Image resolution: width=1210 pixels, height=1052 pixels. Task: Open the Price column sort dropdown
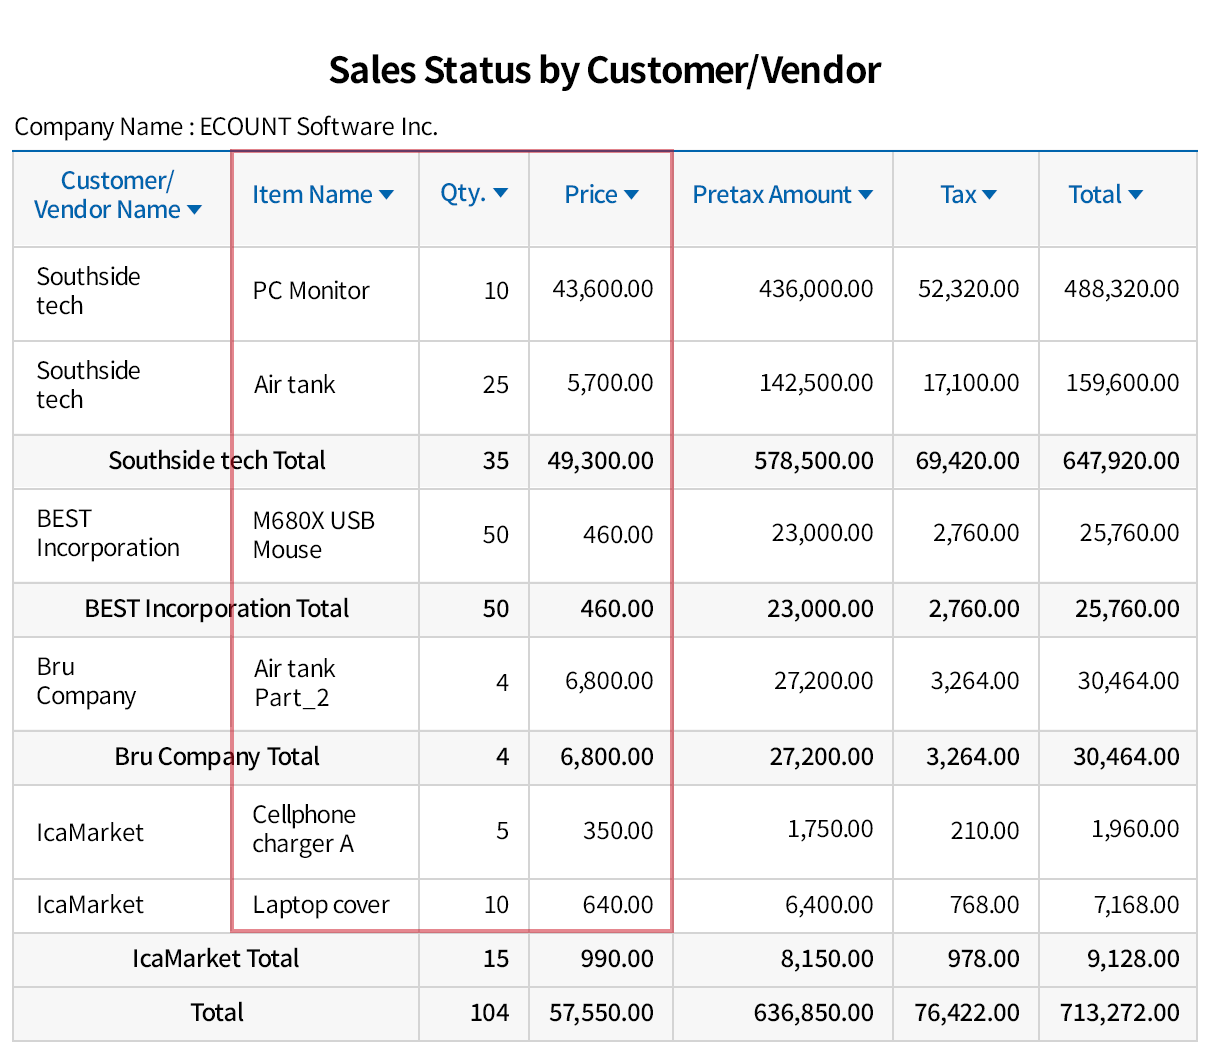[x=634, y=195]
